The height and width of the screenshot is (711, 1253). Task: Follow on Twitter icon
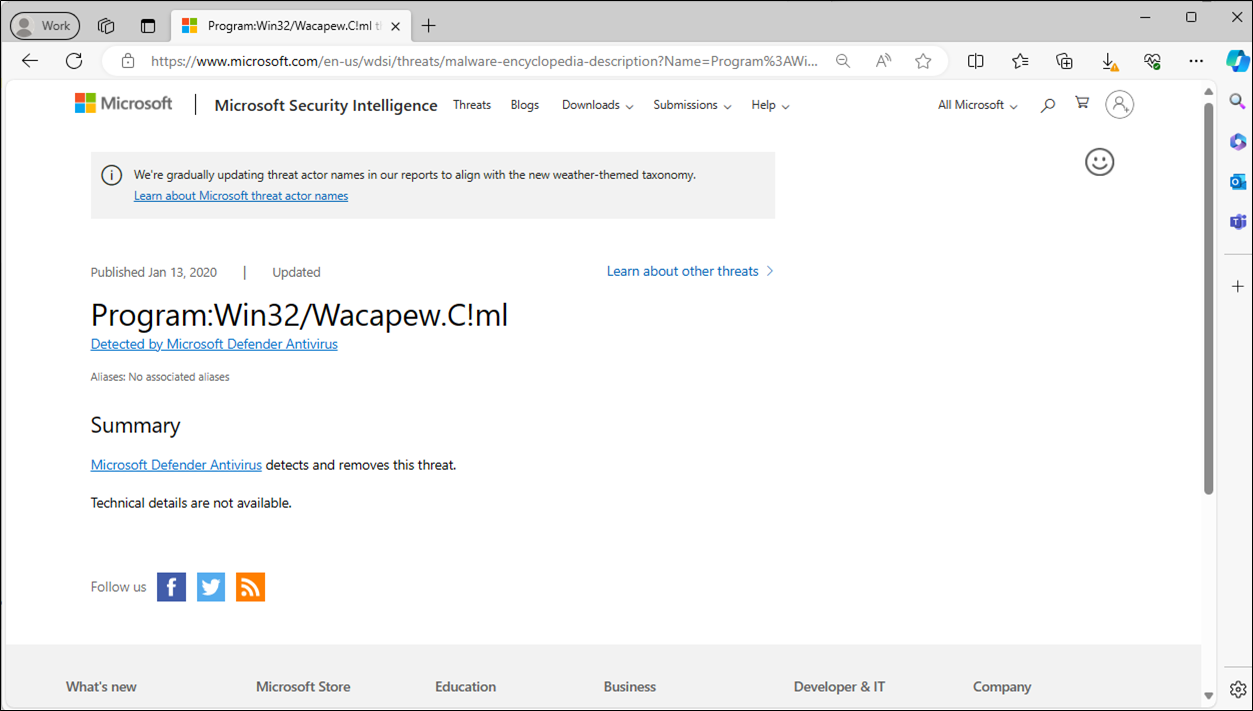click(211, 587)
